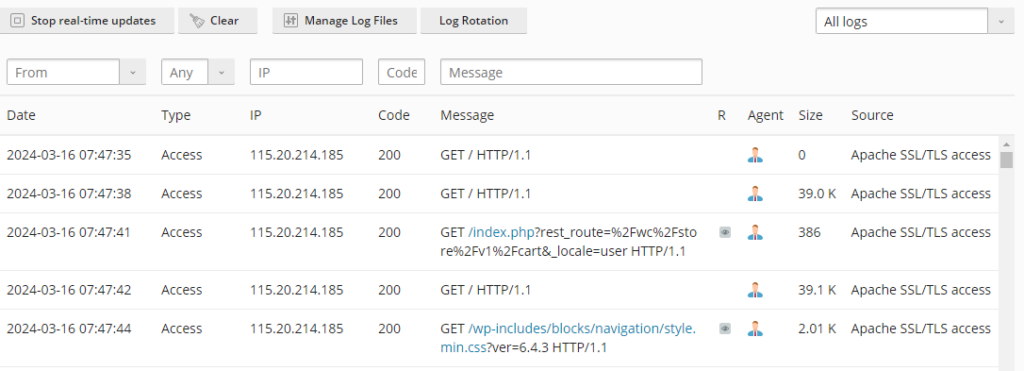Focus the IP filter field

306,72
